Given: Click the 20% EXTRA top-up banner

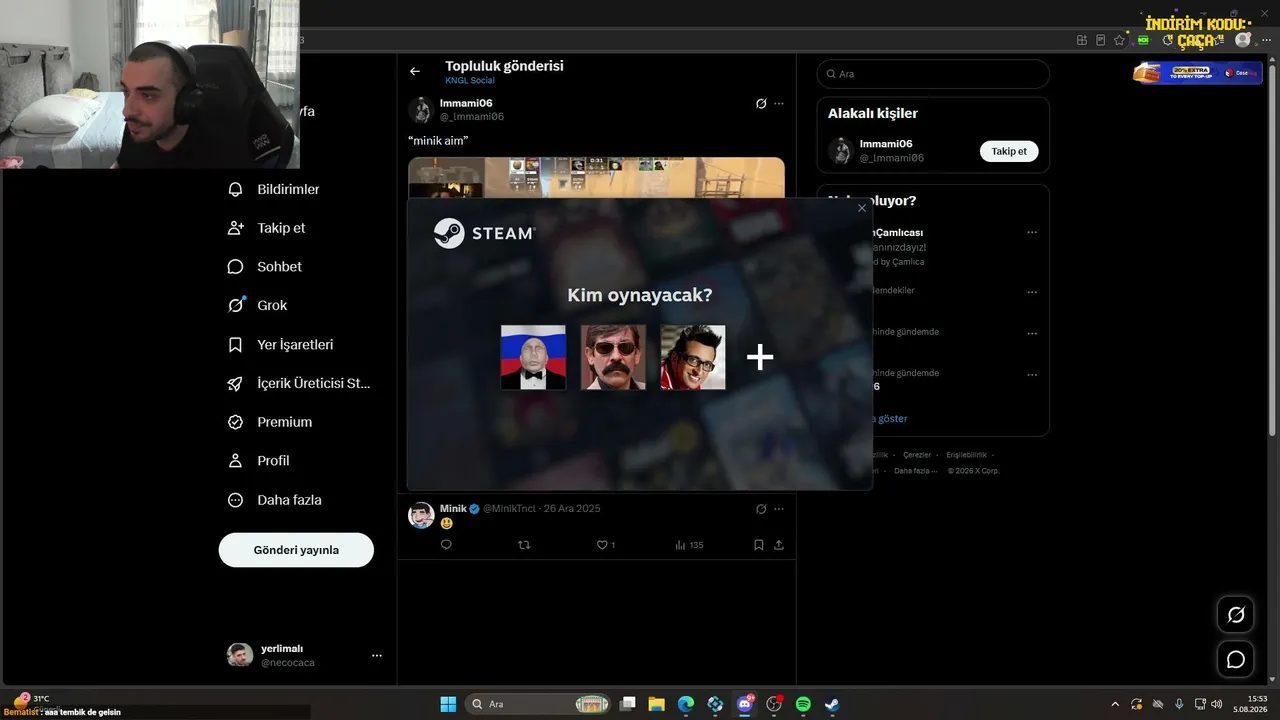Looking at the screenshot, I should point(1197,73).
